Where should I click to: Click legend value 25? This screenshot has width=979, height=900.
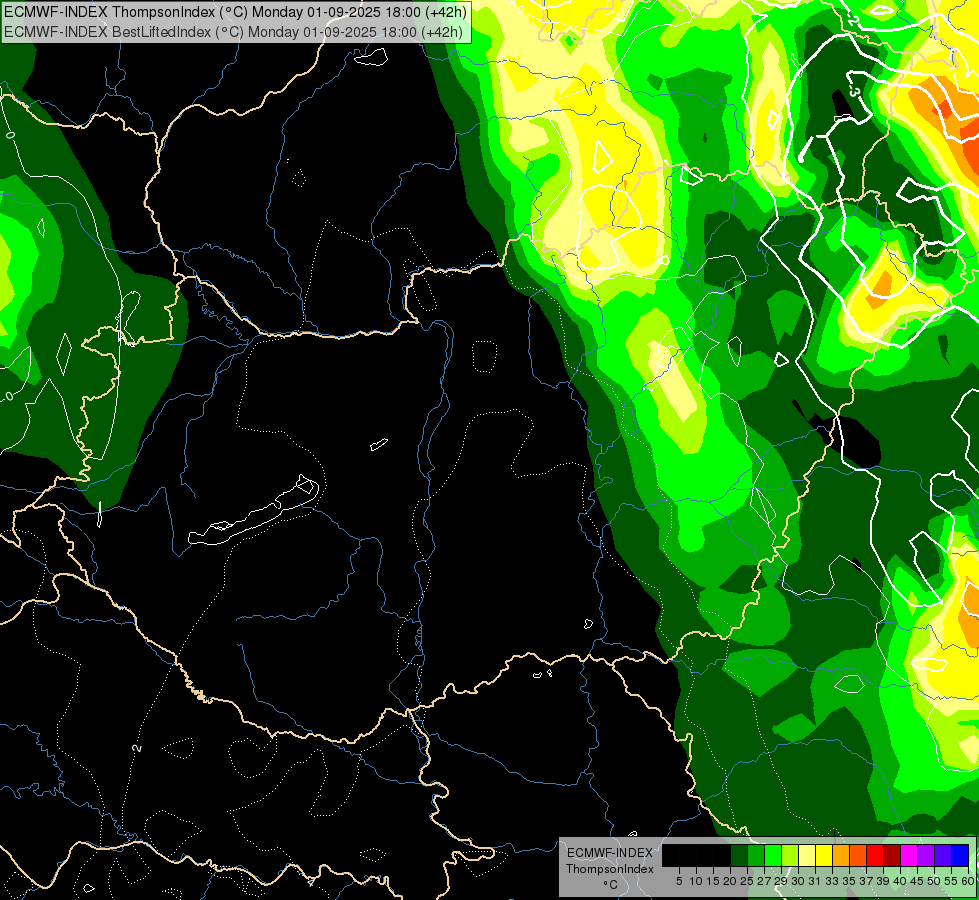click(747, 881)
